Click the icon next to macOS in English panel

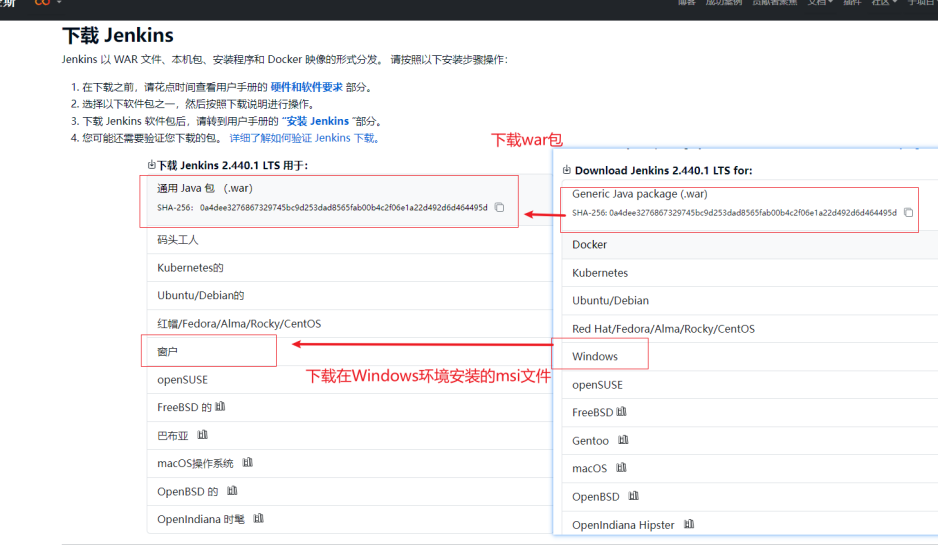621,468
